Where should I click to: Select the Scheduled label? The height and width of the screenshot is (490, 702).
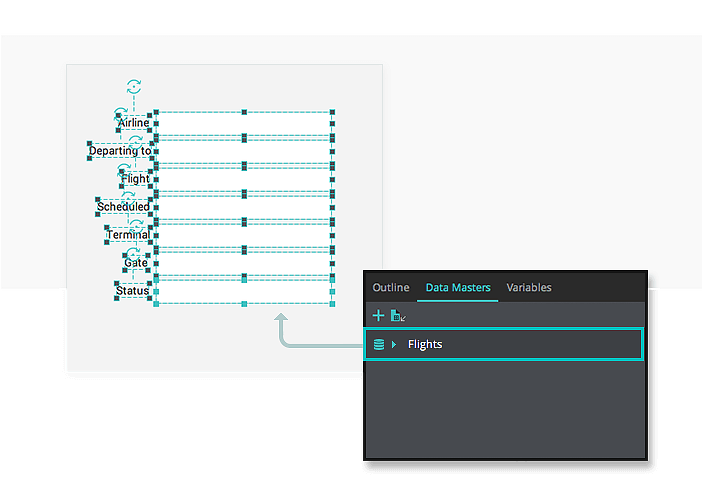(x=124, y=206)
